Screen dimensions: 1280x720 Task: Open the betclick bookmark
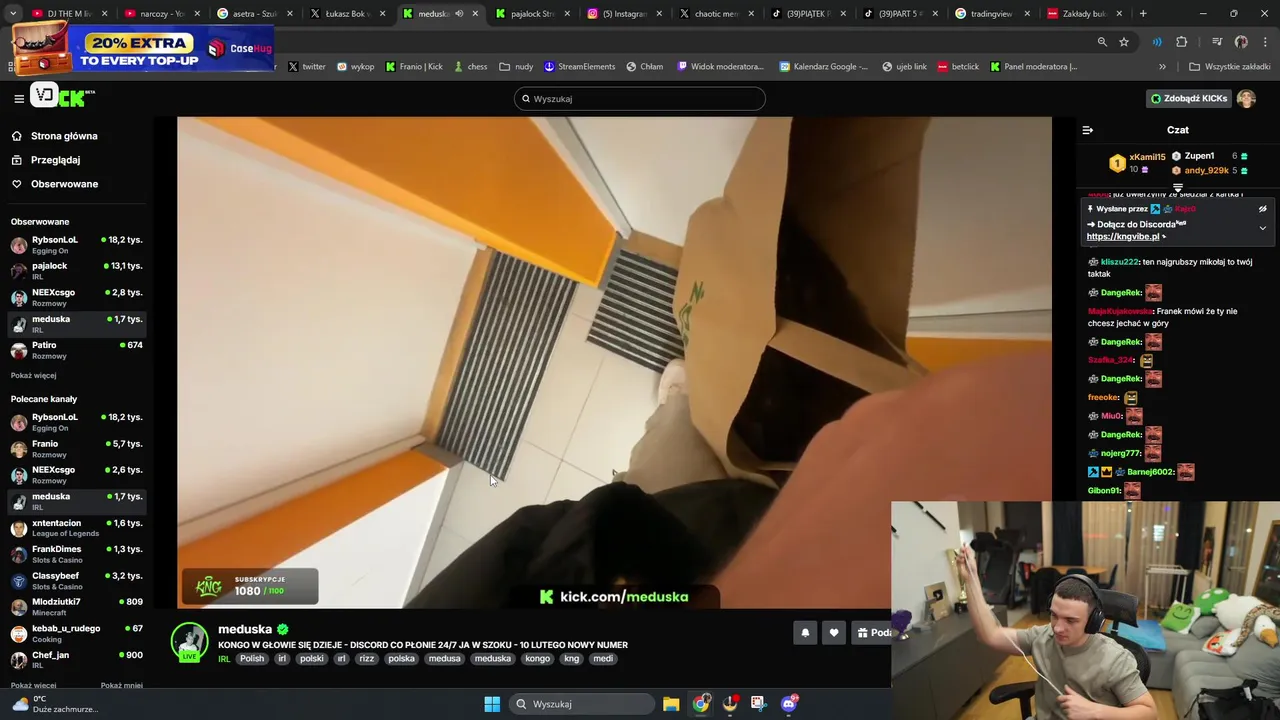pyautogui.click(x=958, y=67)
